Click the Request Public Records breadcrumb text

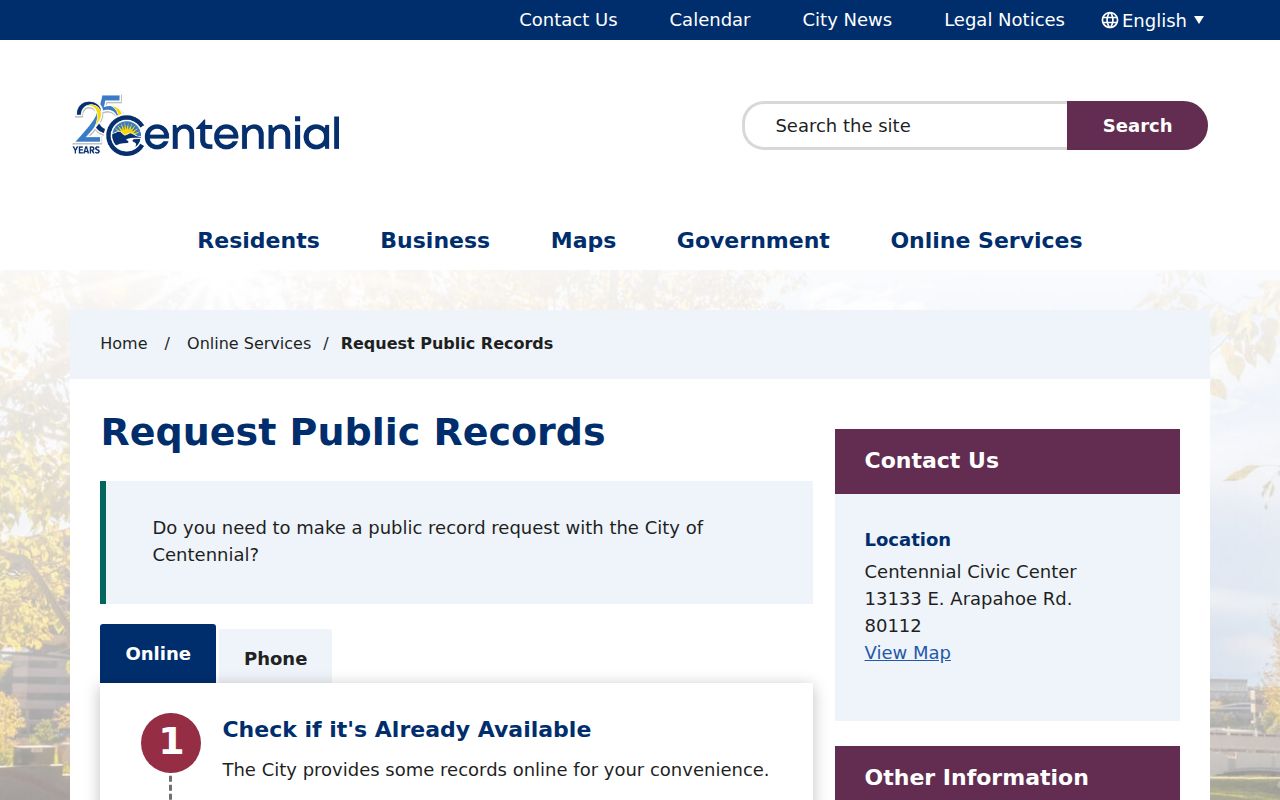coord(447,343)
